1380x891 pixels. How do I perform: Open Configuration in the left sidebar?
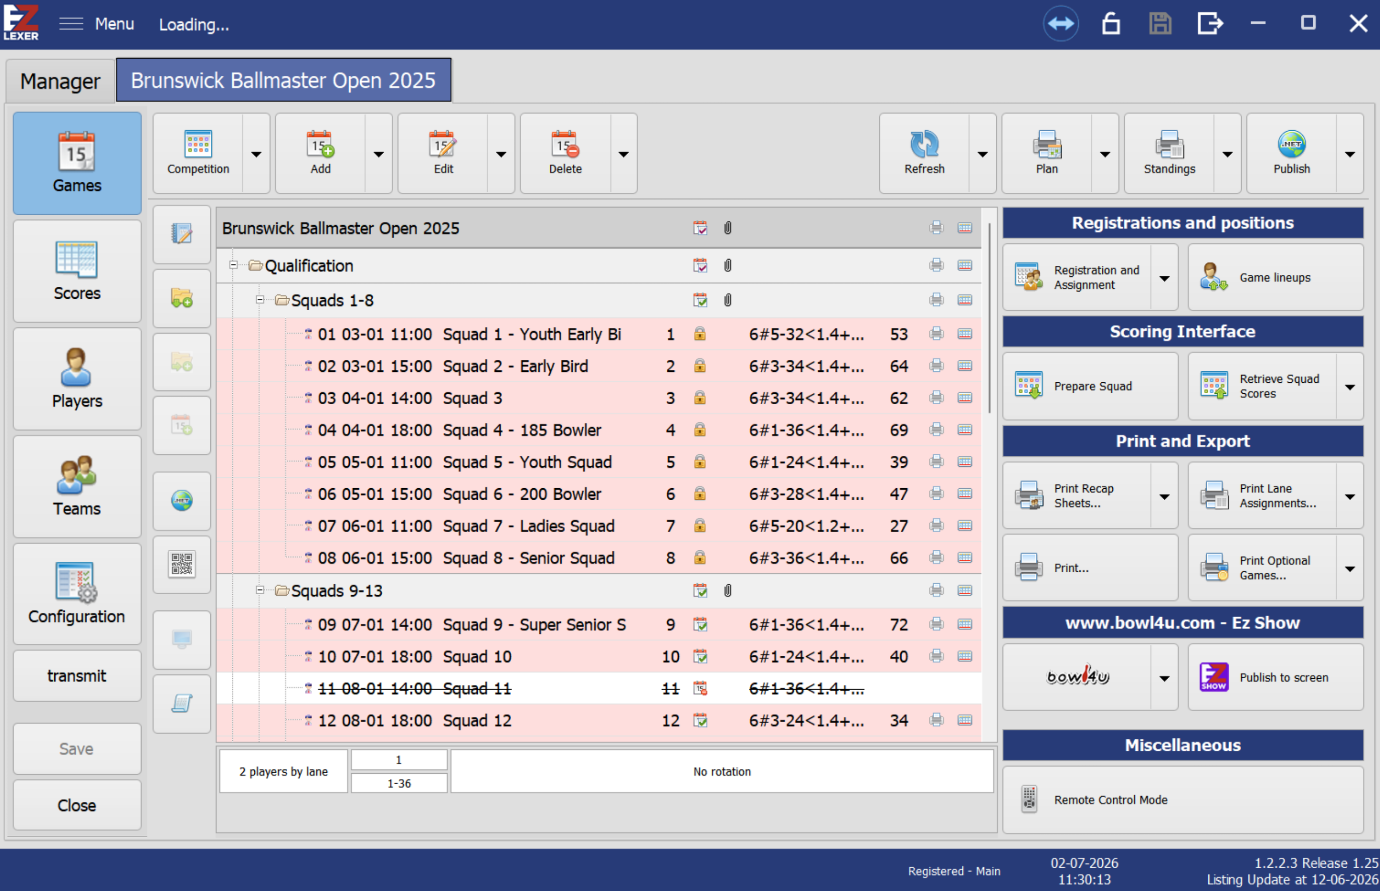tap(77, 595)
